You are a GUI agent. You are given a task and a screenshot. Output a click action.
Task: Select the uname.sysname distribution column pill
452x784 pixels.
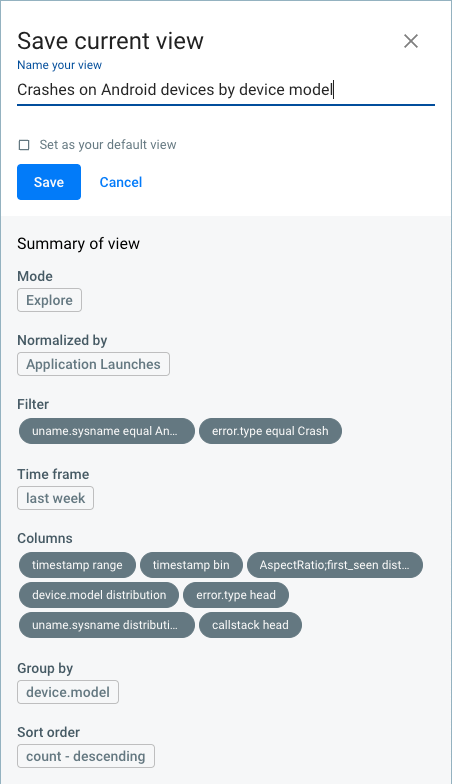[106, 625]
